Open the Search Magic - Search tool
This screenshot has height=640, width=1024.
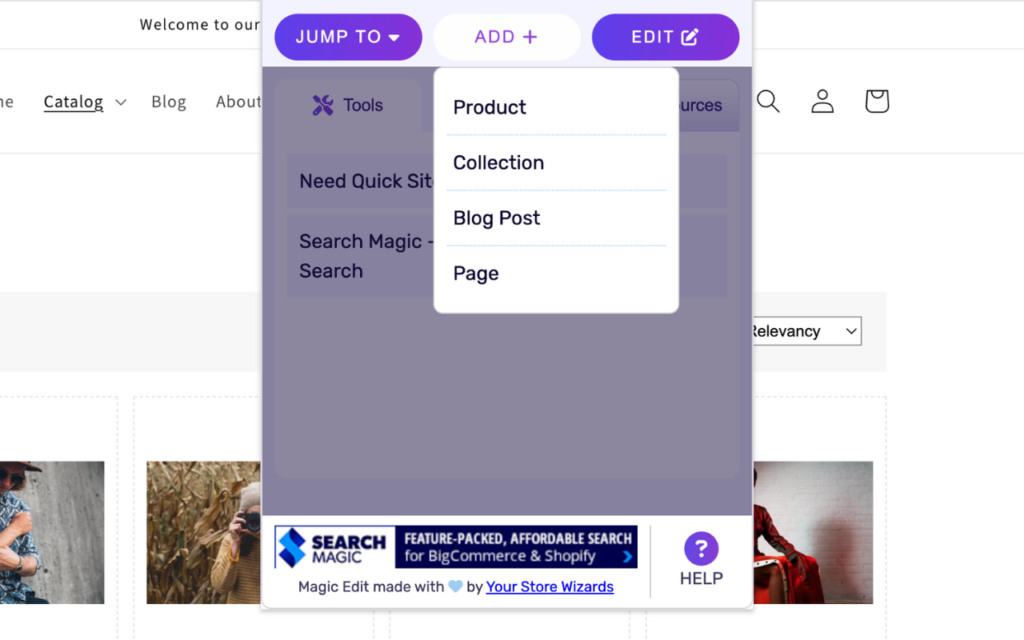pyautogui.click(x=360, y=255)
